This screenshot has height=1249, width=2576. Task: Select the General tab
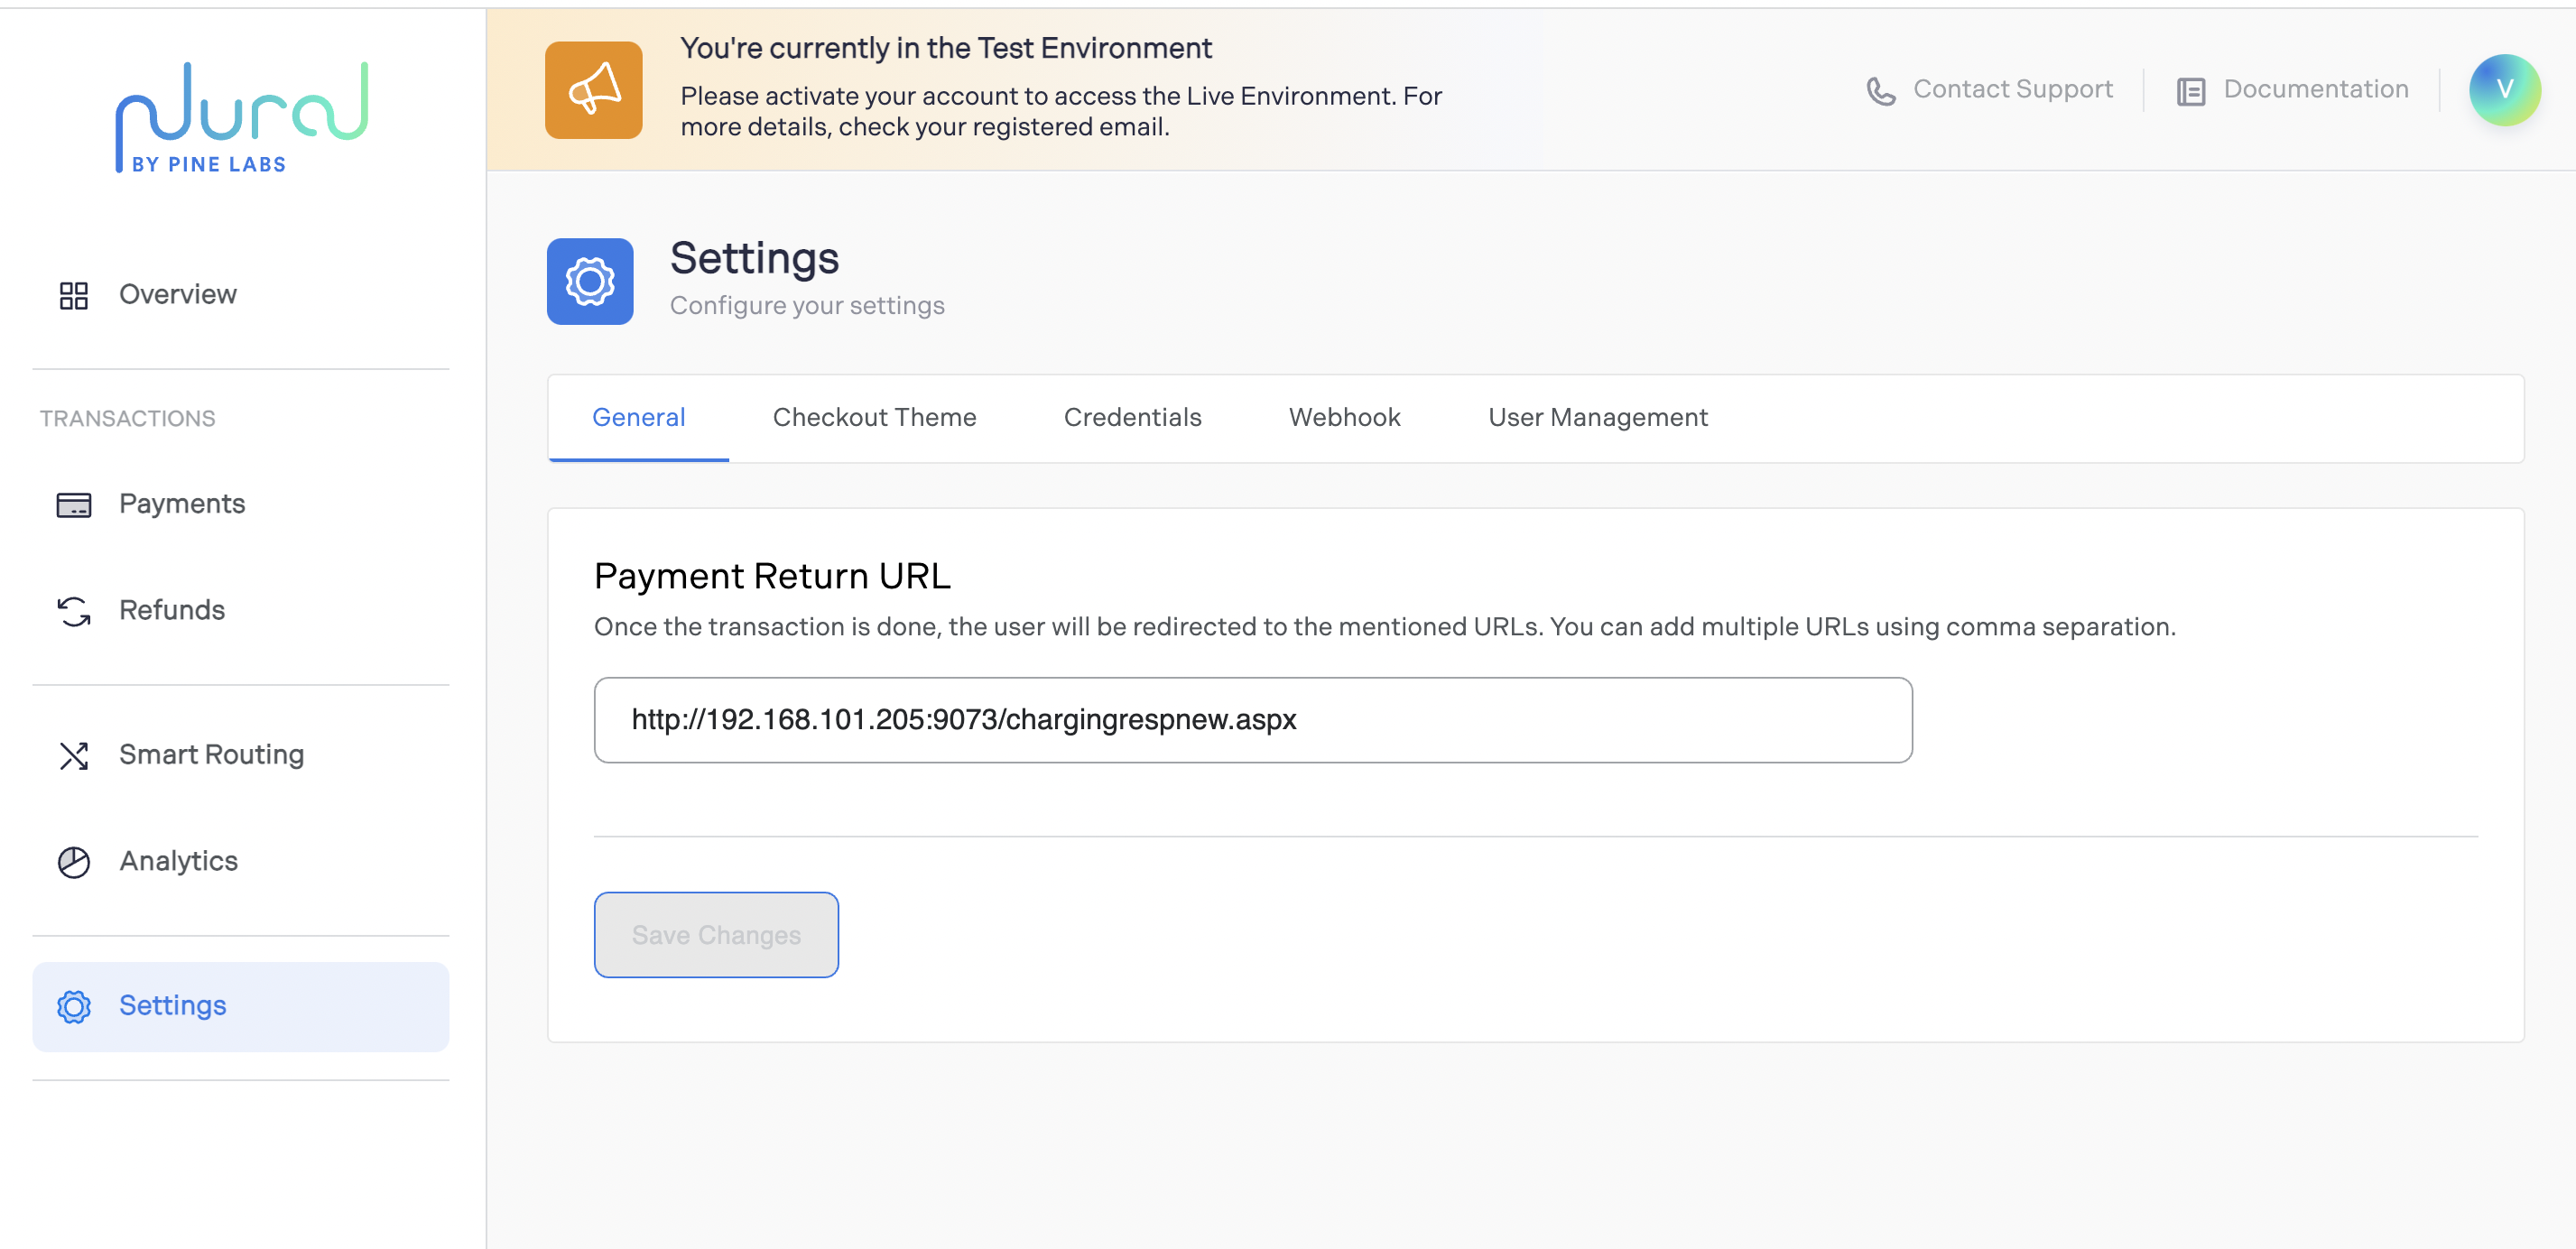click(638, 417)
